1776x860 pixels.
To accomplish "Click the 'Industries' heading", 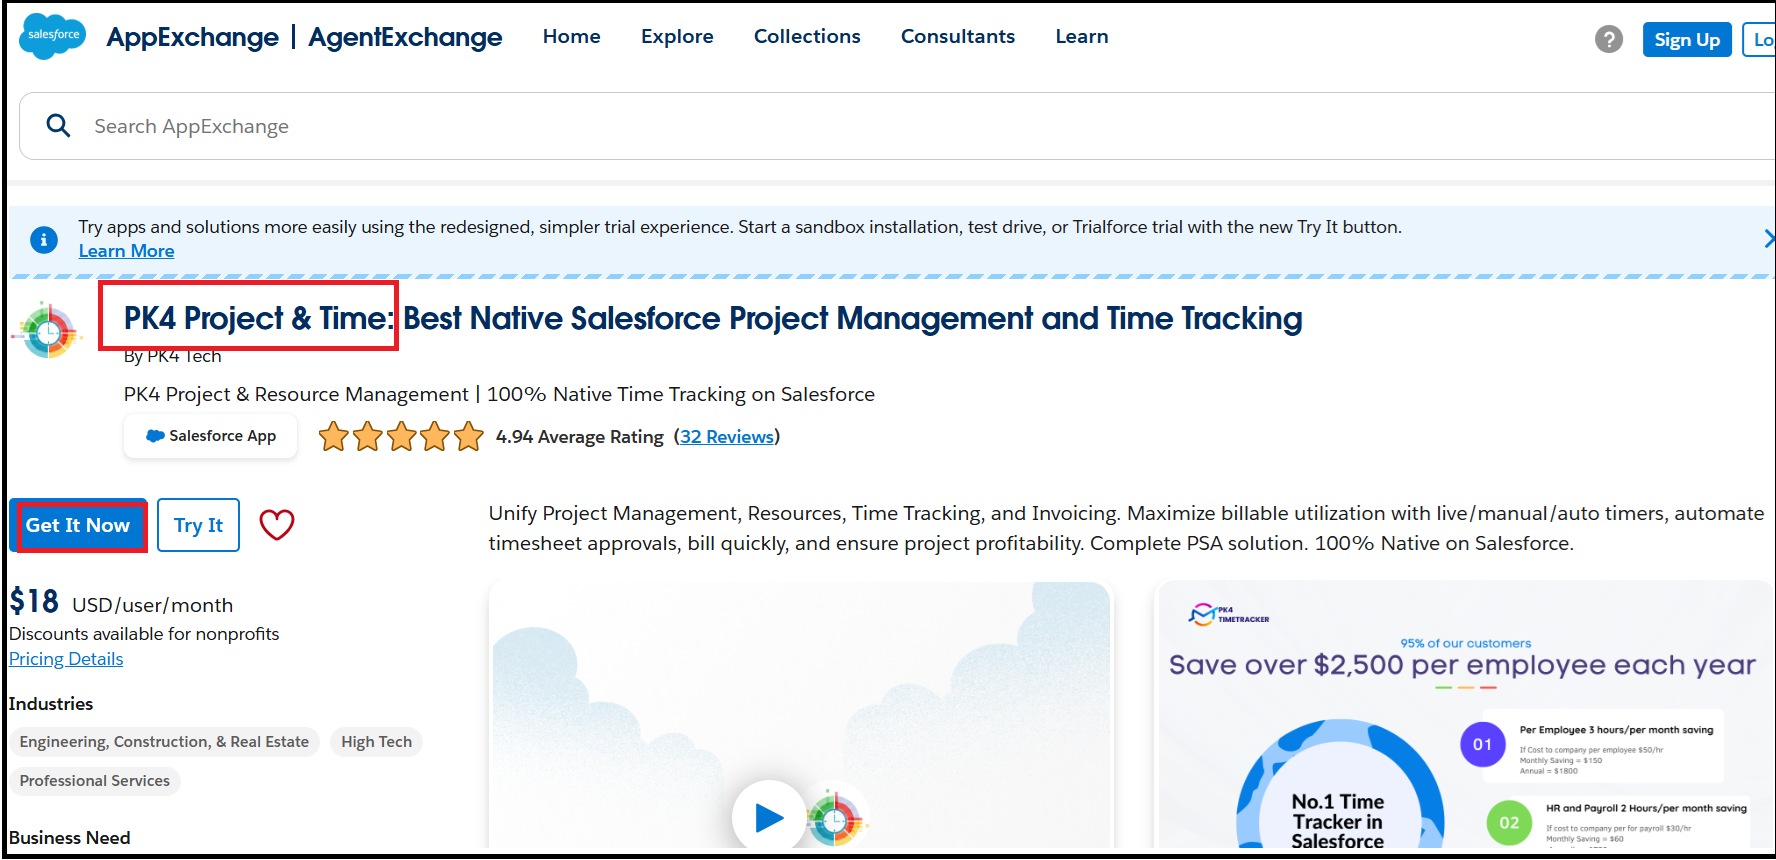I will tap(51, 704).
